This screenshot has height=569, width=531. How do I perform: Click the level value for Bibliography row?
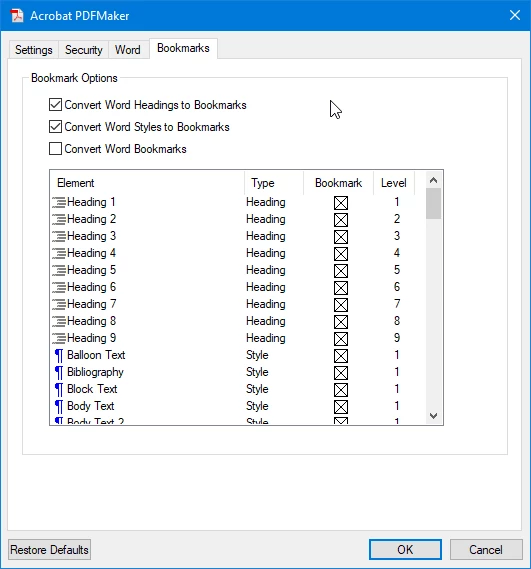coord(397,372)
